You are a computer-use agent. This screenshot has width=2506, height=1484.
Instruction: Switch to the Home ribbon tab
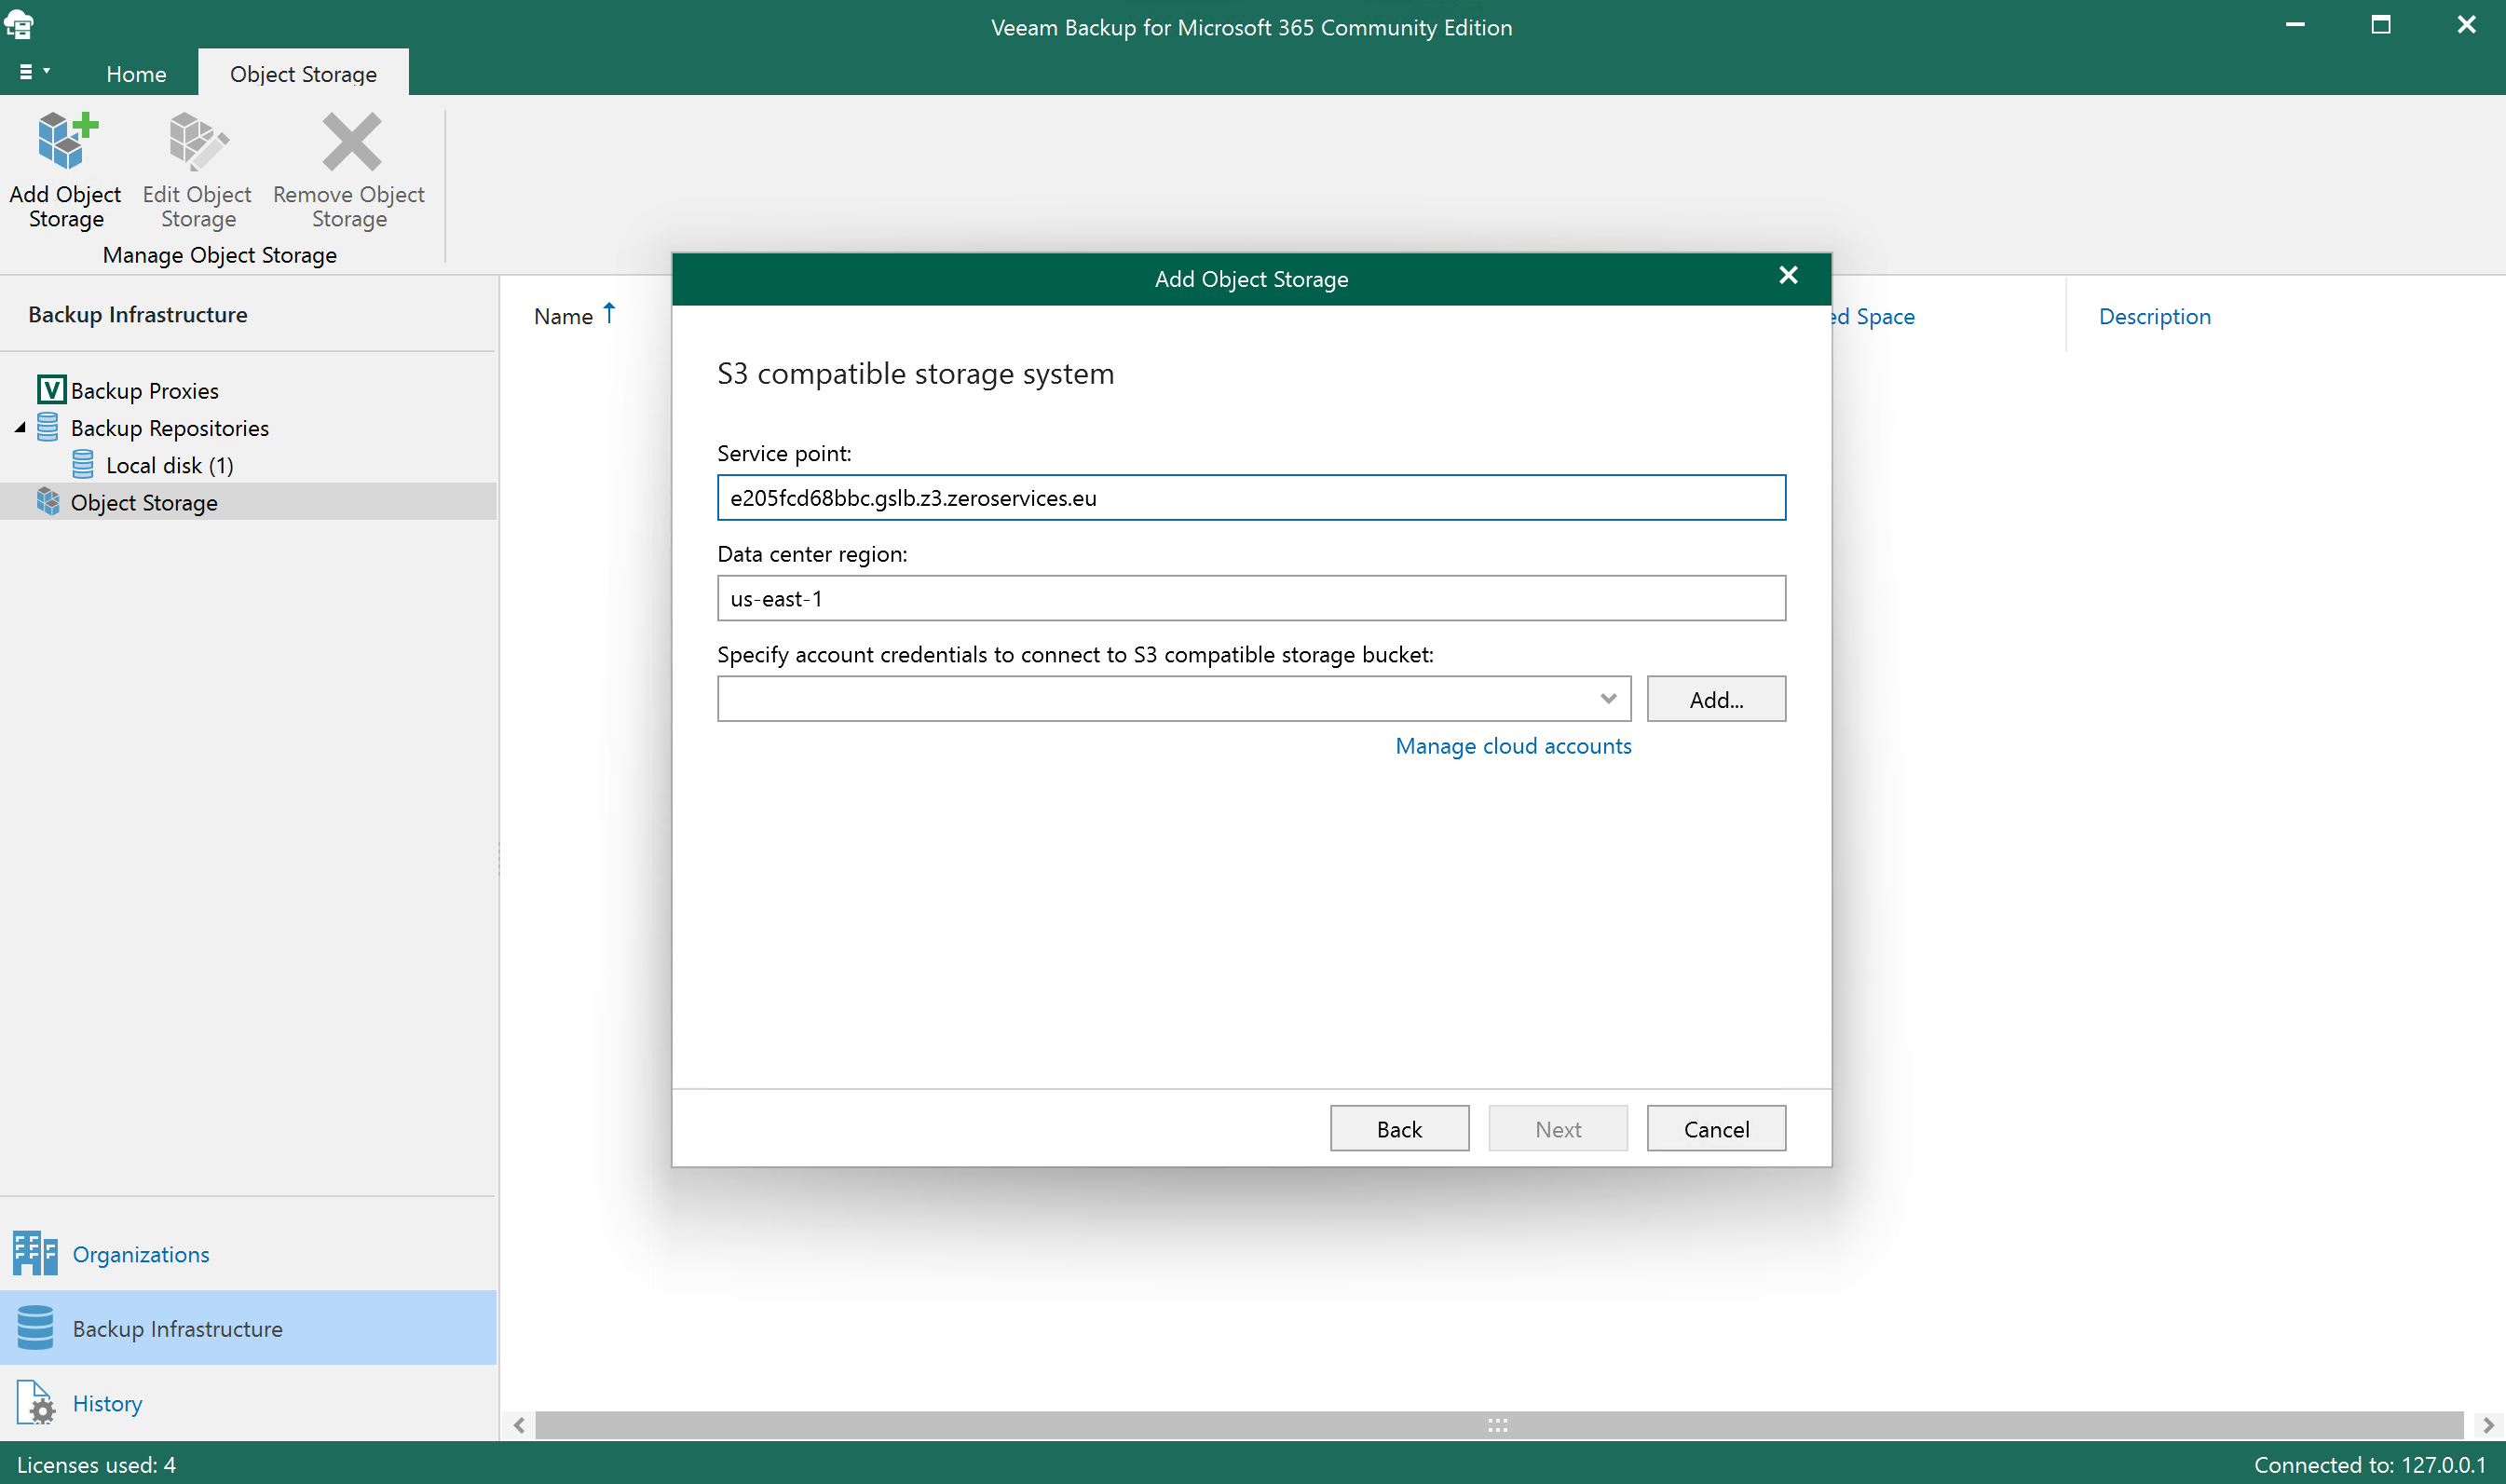tap(136, 73)
